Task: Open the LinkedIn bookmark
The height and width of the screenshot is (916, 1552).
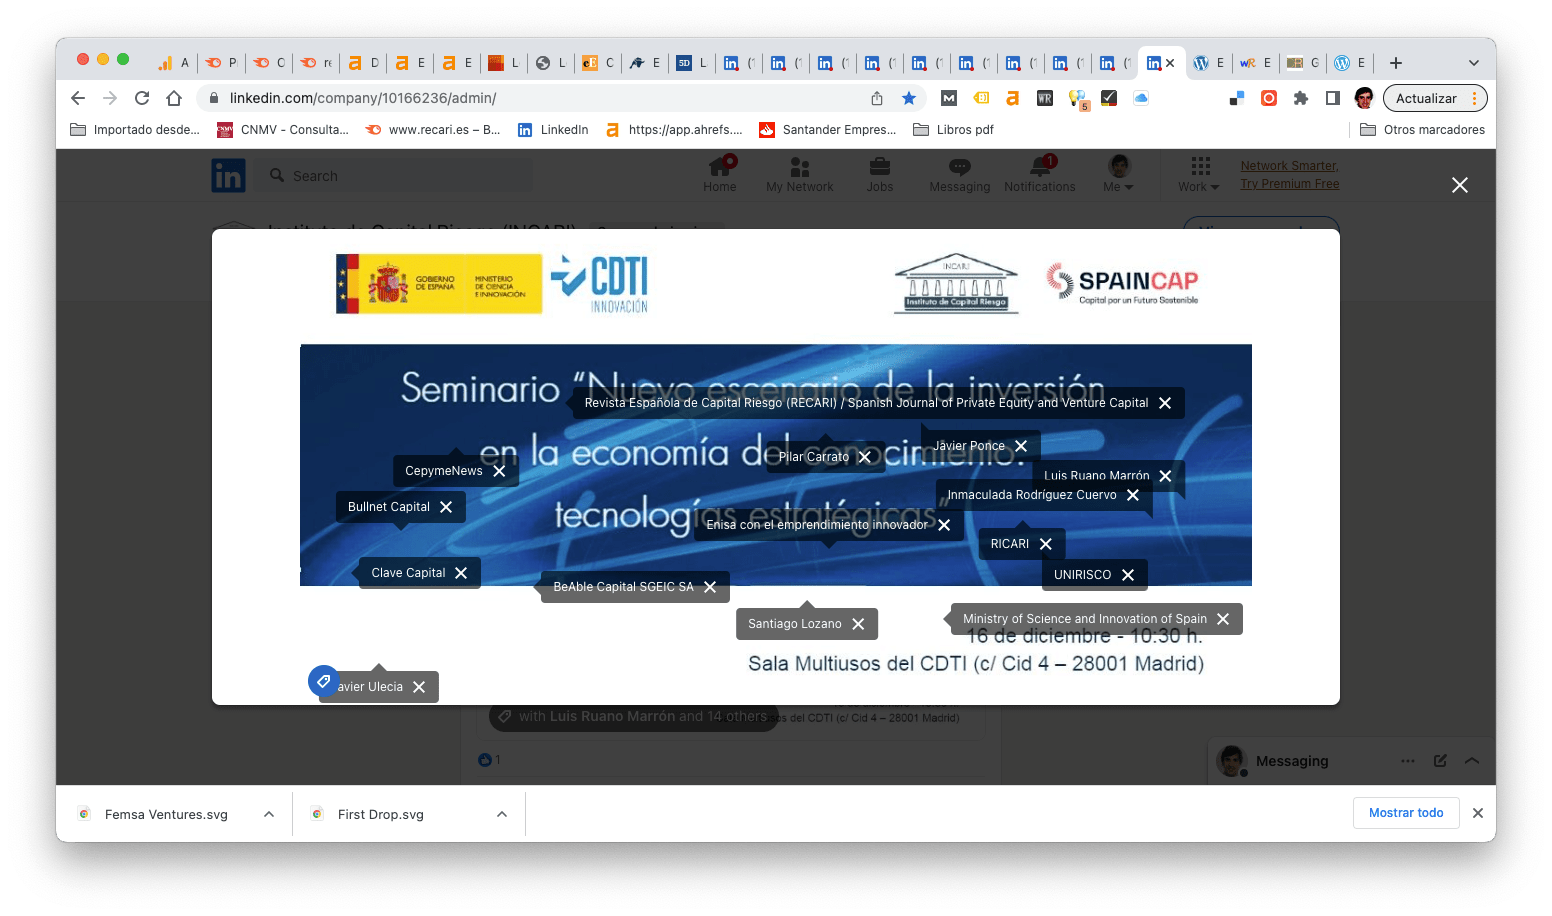Action: click(553, 130)
